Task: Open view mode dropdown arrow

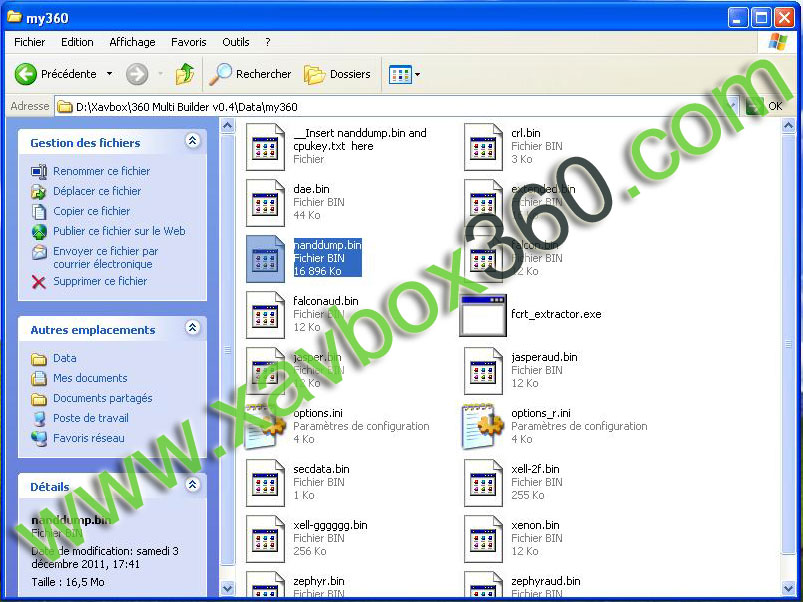Action: pos(417,75)
